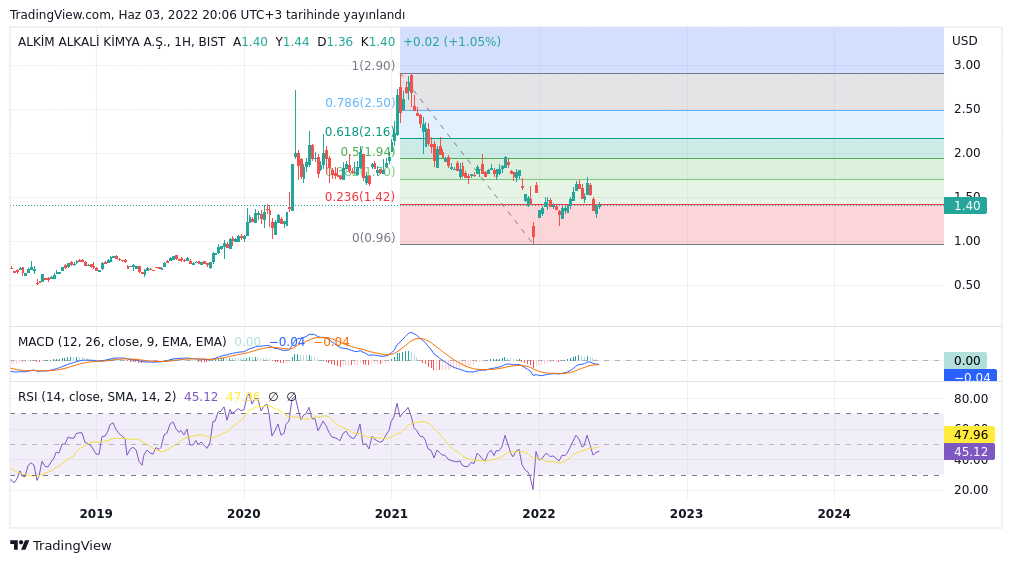Open the RSI (14, close, SMA, 14, 2) indicator legend
Viewport: 1012px width, 563px height.
click(x=97, y=396)
